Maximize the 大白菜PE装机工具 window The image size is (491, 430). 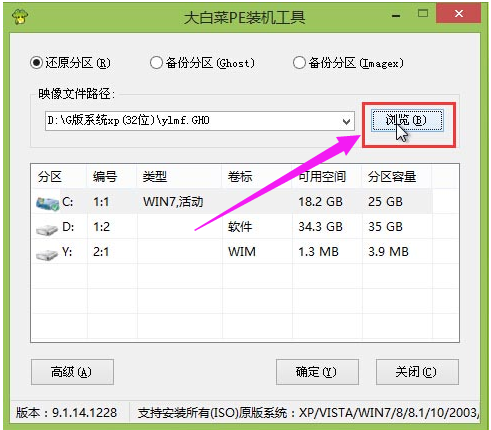(423, 14)
